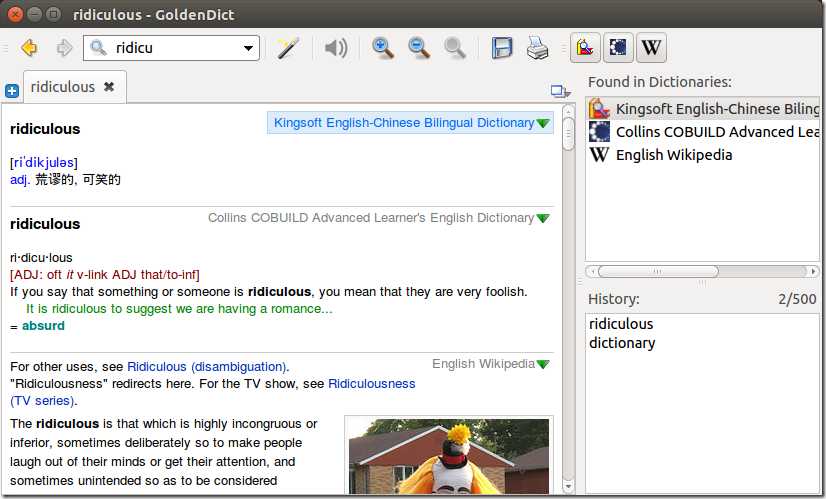Open 'Ridiculous (disambiguation)' link
826x499 pixels.
click(x=207, y=367)
